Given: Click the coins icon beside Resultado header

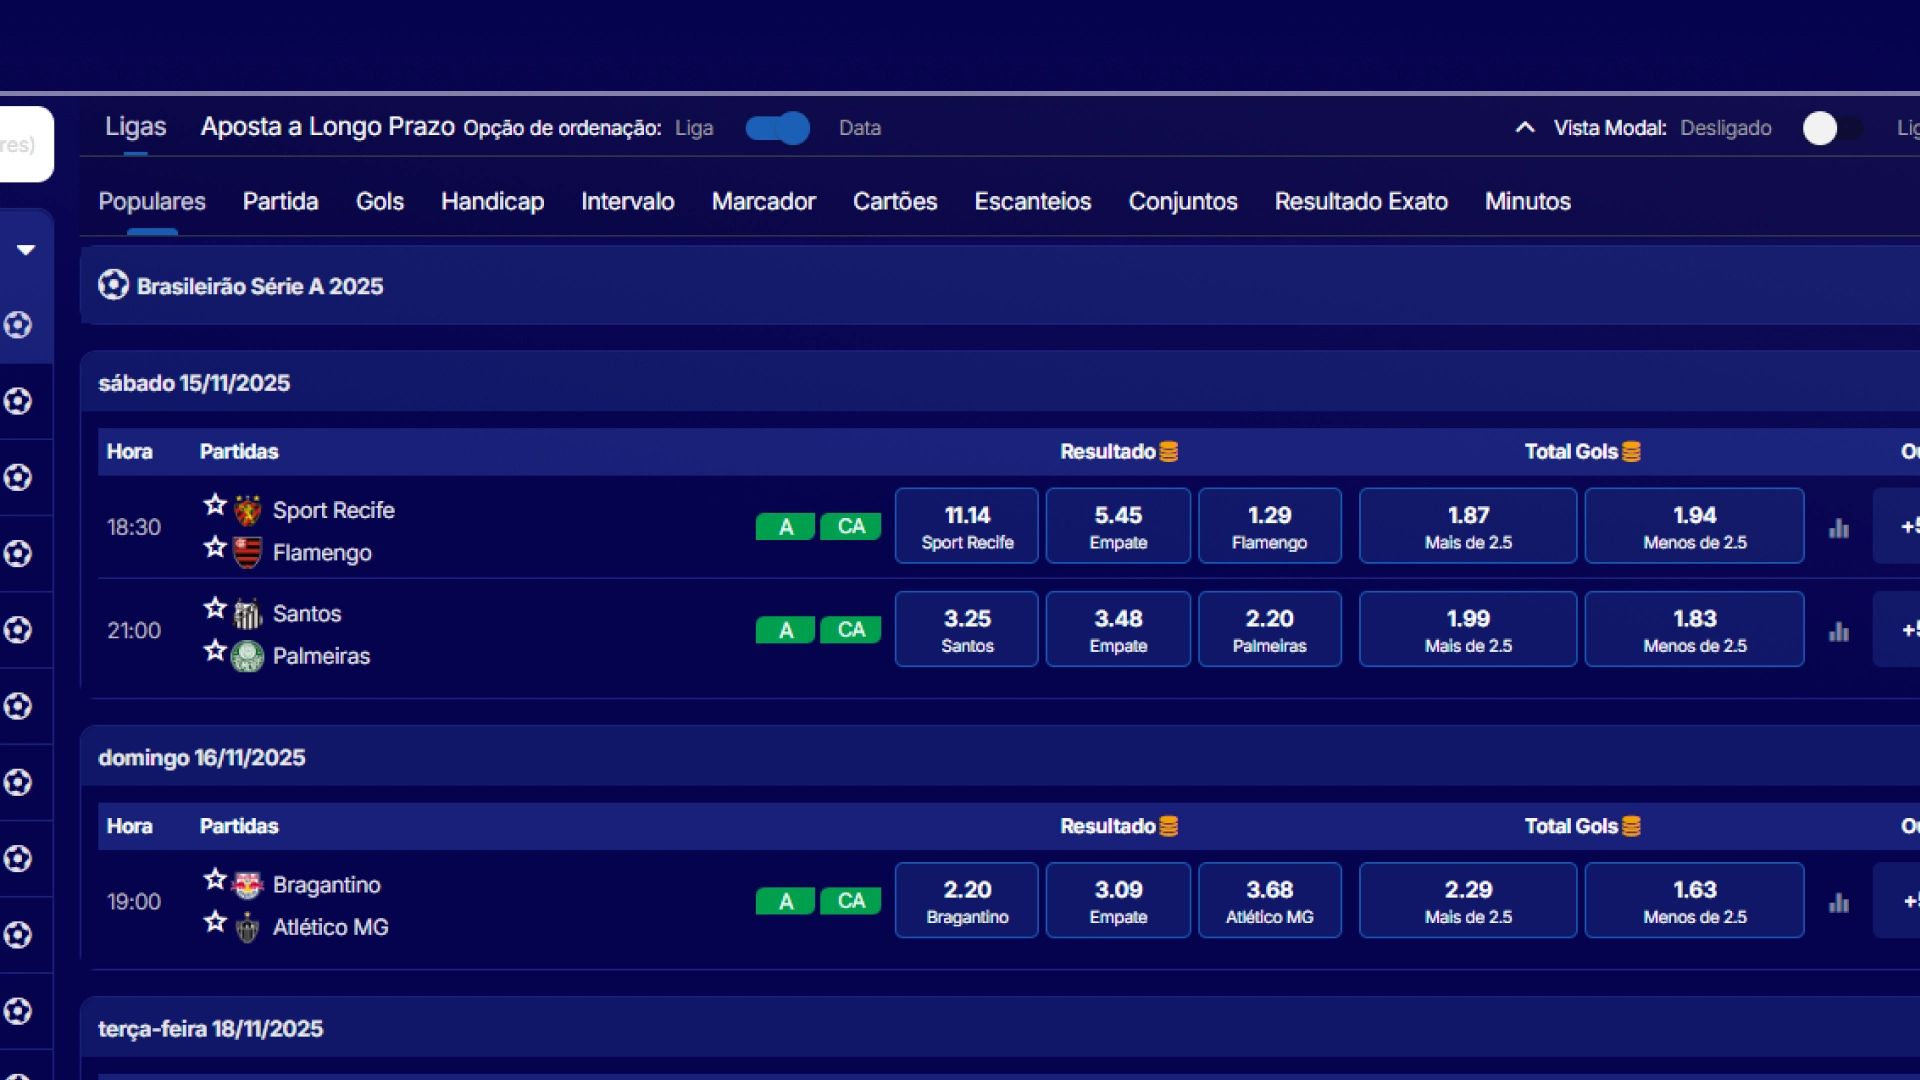Looking at the screenshot, I should (1170, 451).
